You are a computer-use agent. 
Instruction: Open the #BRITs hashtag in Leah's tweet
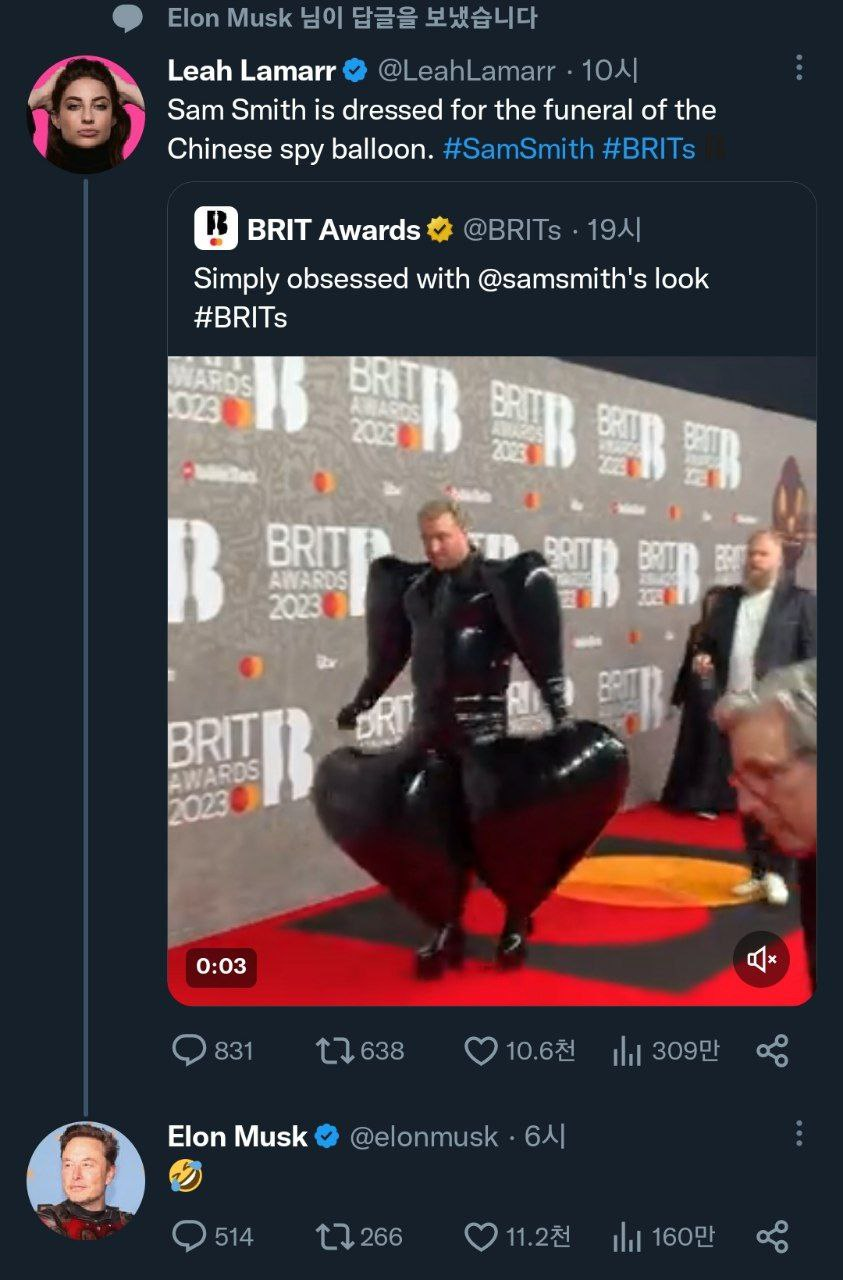(x=649, y=149)
